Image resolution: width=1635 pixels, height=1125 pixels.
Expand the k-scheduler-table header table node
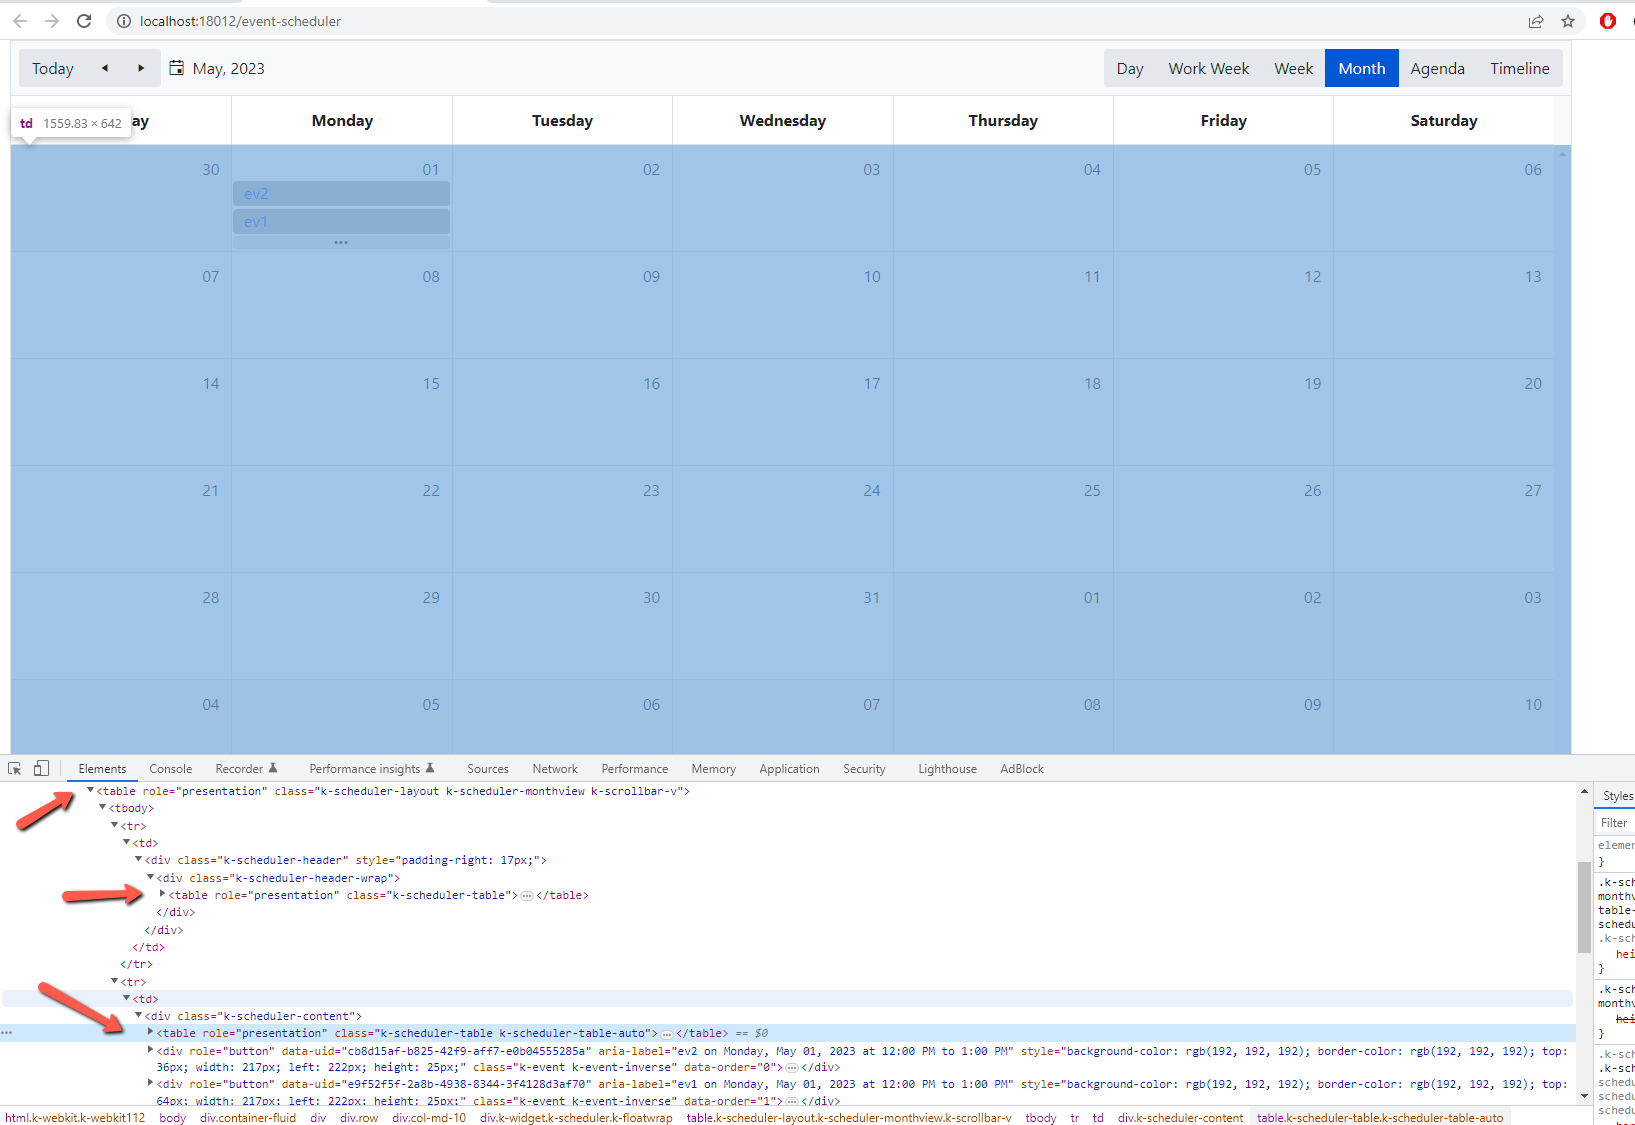coord(162,895)
